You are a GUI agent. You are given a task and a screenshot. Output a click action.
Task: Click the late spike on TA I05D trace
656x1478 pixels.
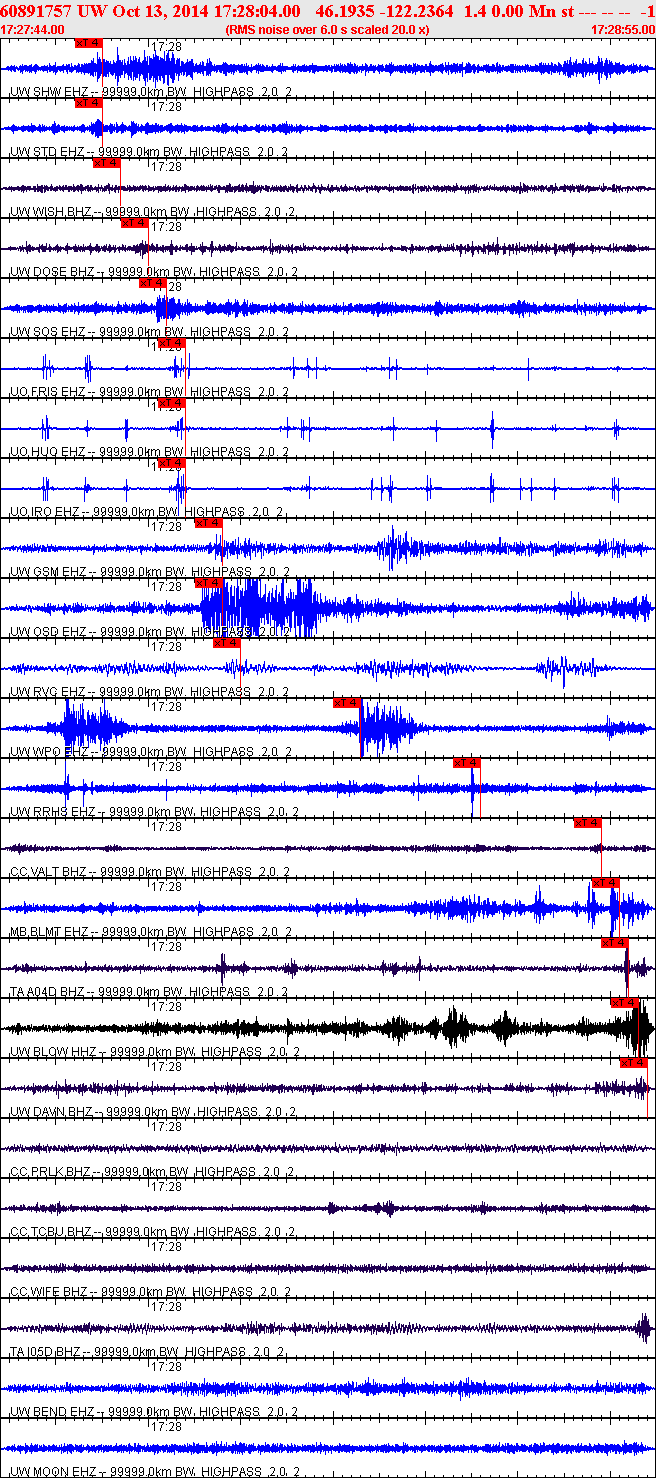click(x=641, y=1328)
